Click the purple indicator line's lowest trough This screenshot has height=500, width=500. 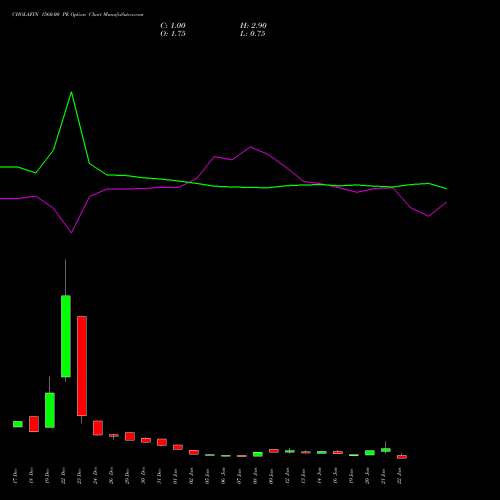click(71, 232)
